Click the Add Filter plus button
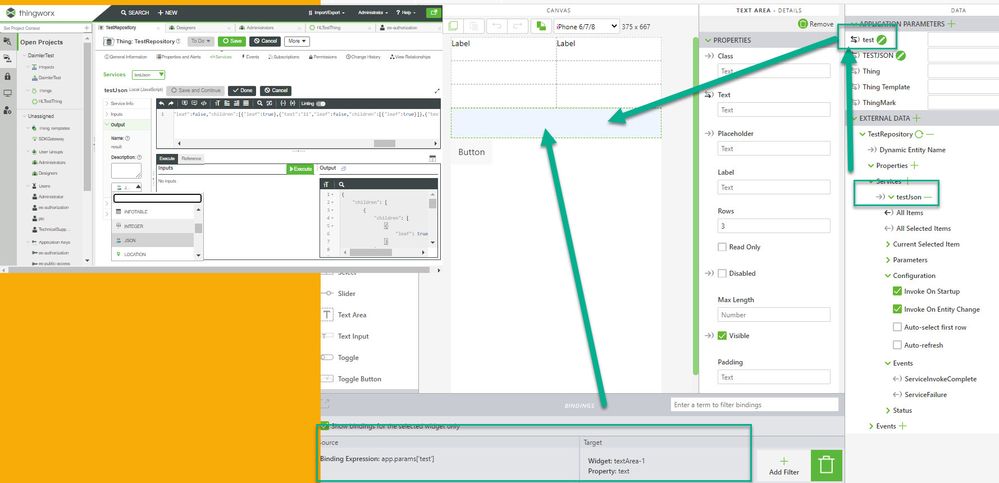The image size is (999, 483). click(784, 466)
